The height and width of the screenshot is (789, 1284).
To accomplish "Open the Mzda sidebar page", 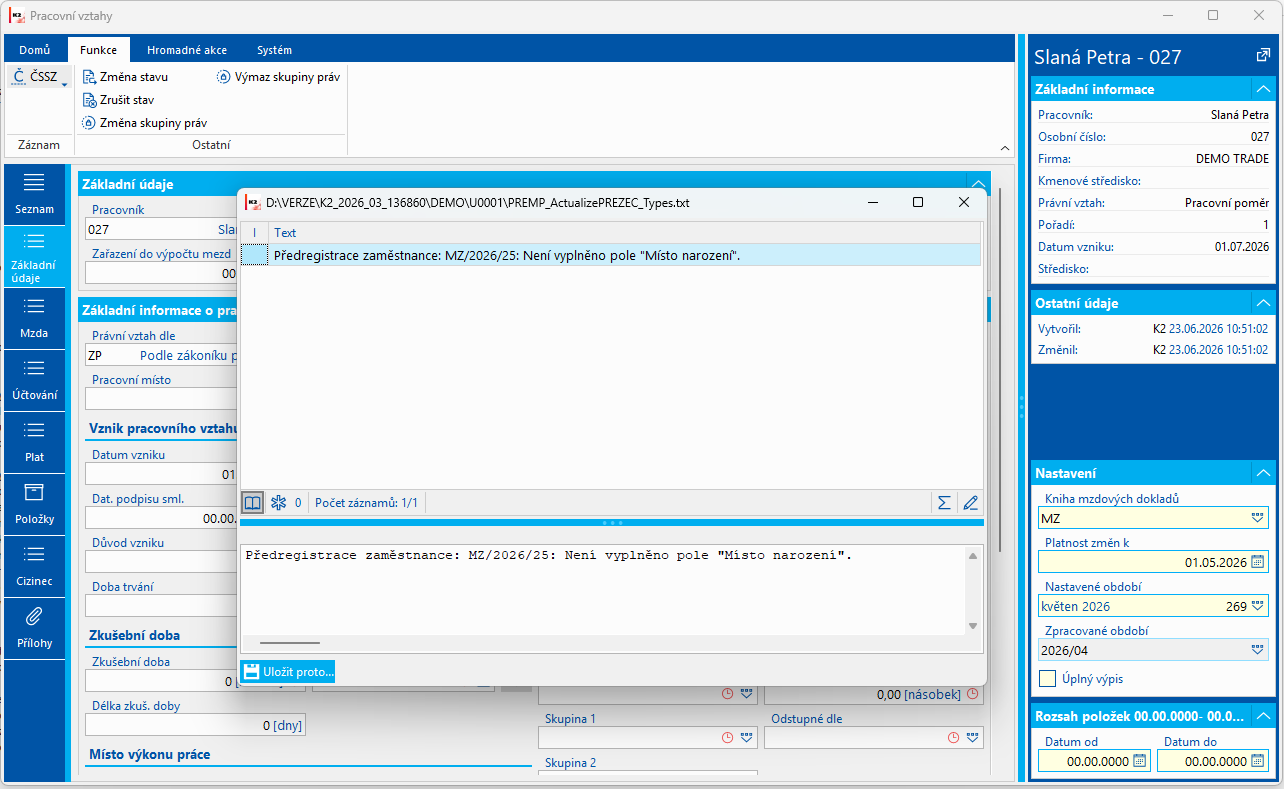I will click(35, 318).
